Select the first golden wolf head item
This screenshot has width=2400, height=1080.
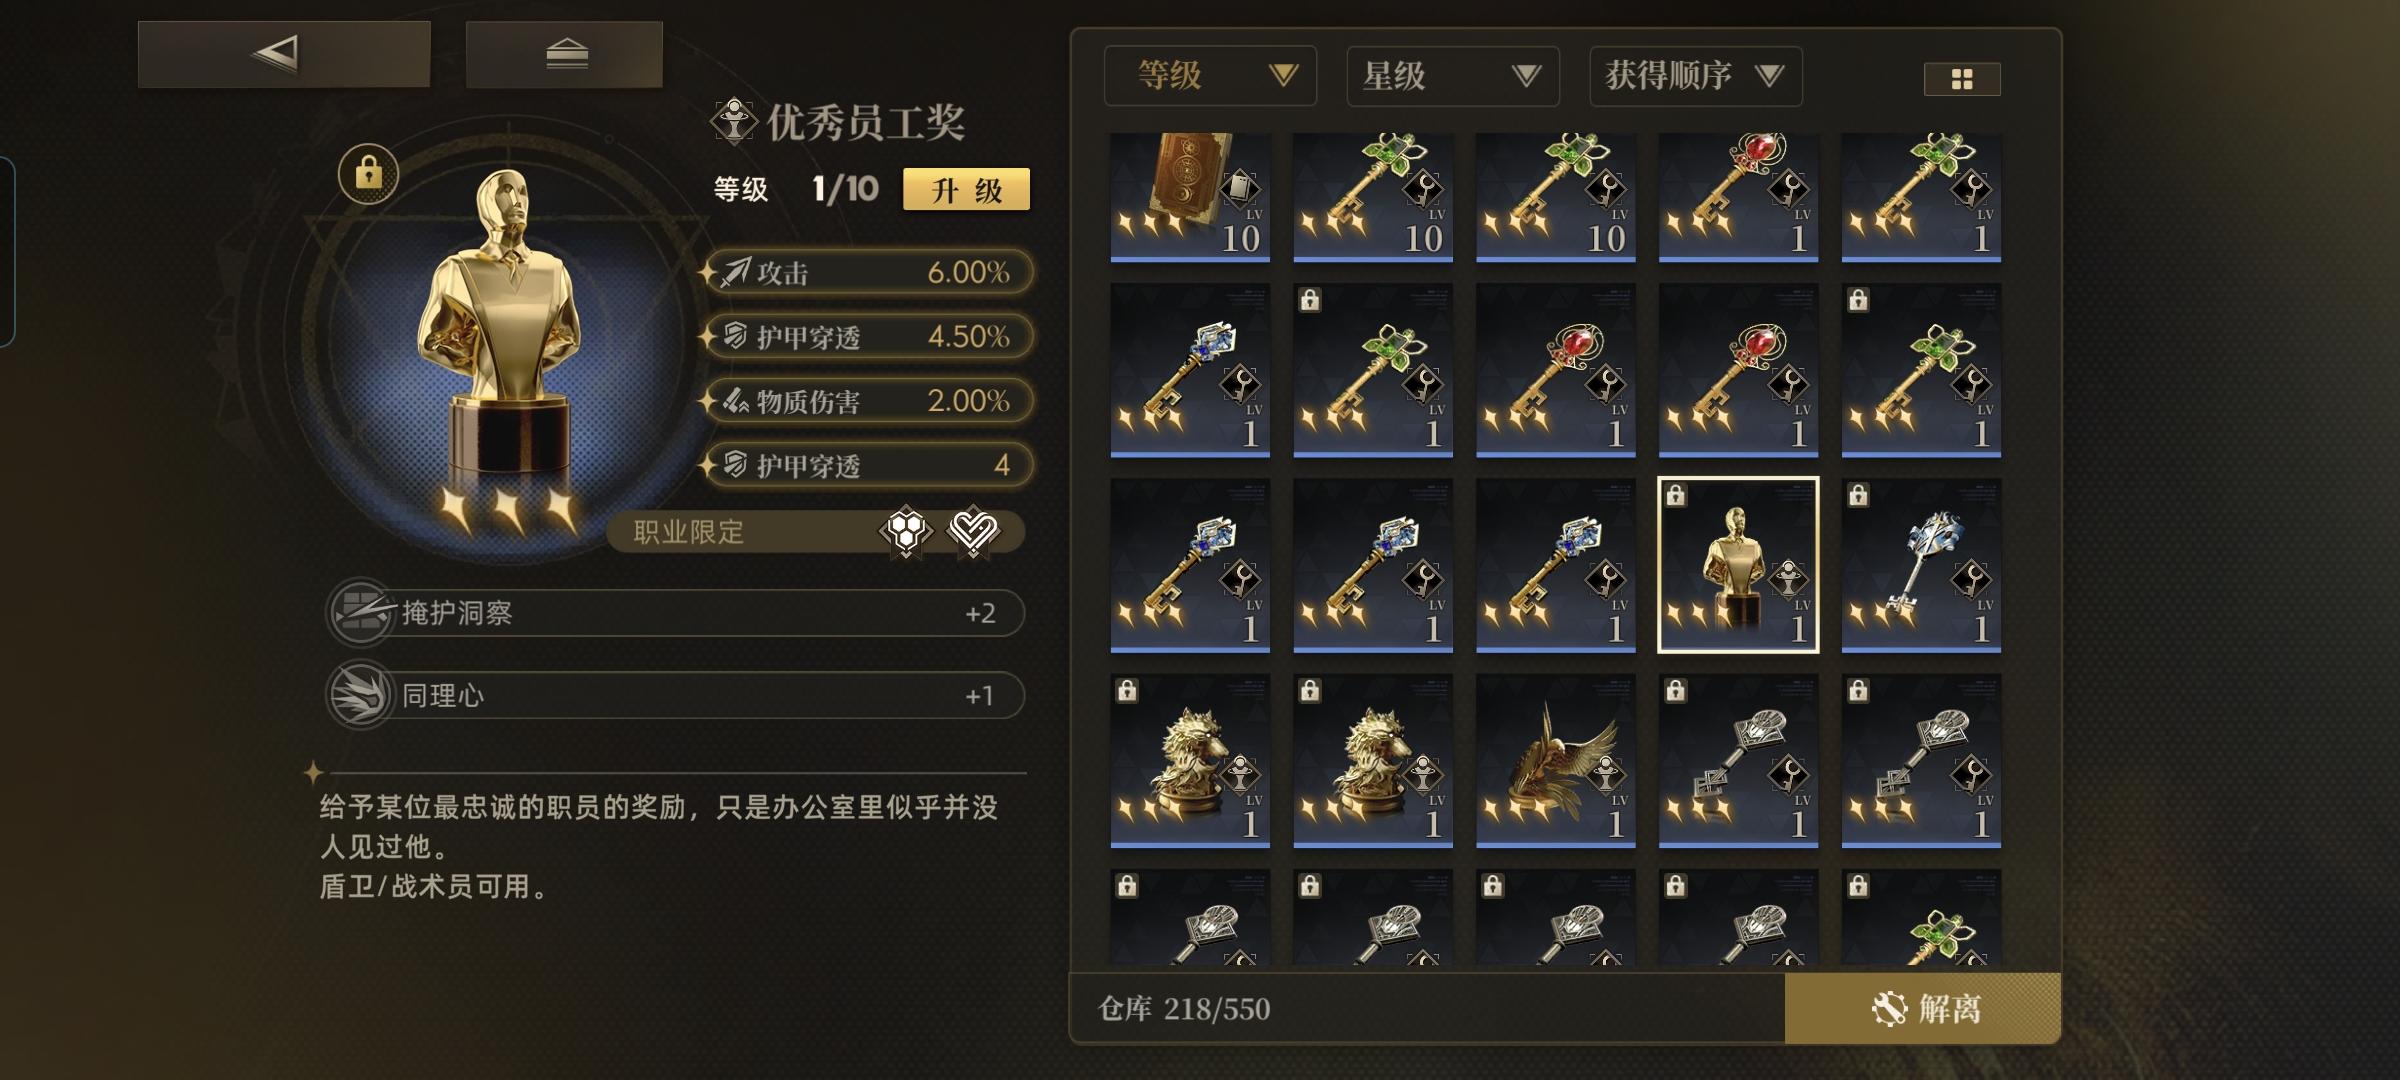1190,760
